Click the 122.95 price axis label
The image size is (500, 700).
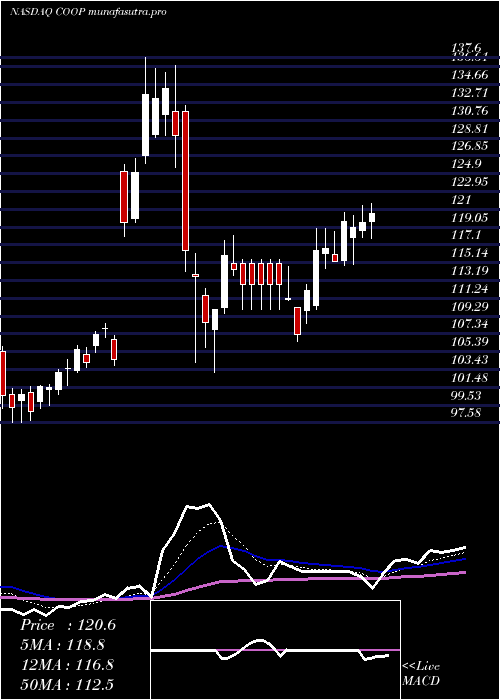point(470,182)
